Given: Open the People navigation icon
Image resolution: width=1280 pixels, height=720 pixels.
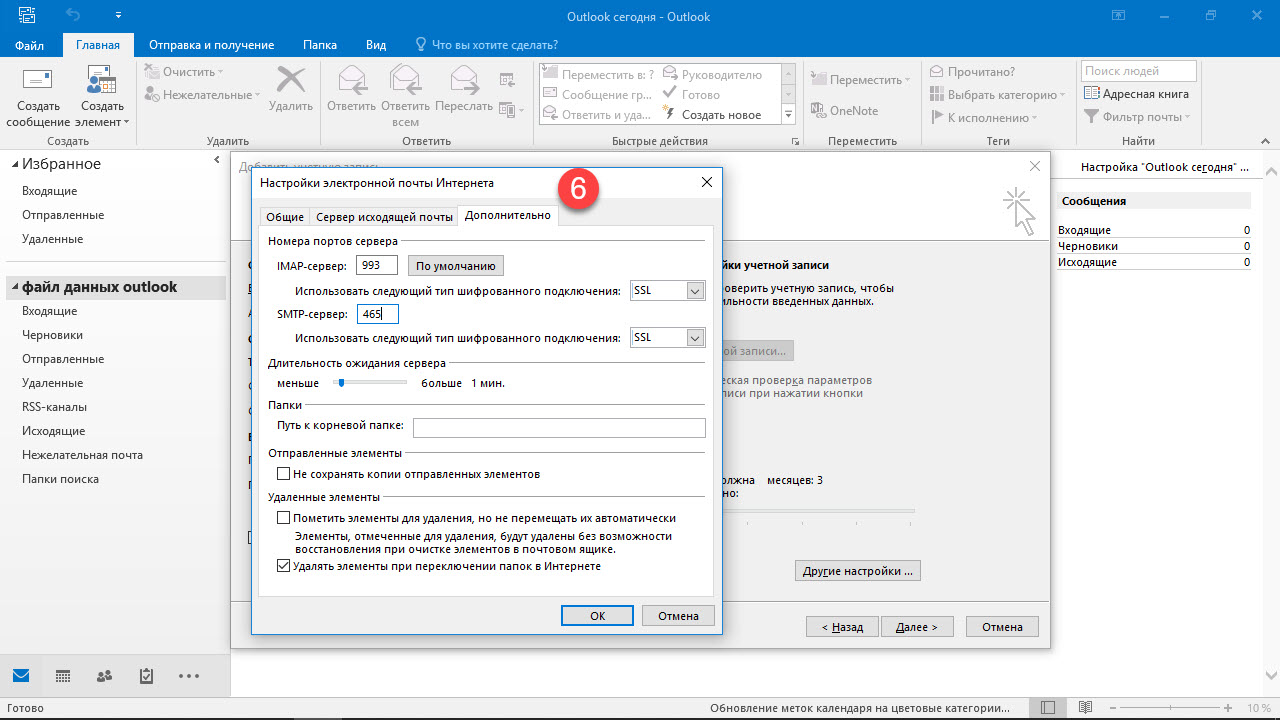Looking at the screenshot, I should click(x=104, y=676).
